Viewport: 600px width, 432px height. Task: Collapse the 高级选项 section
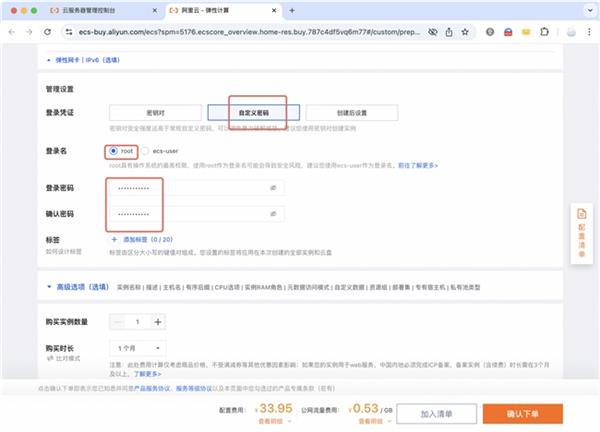pos(51,288)
